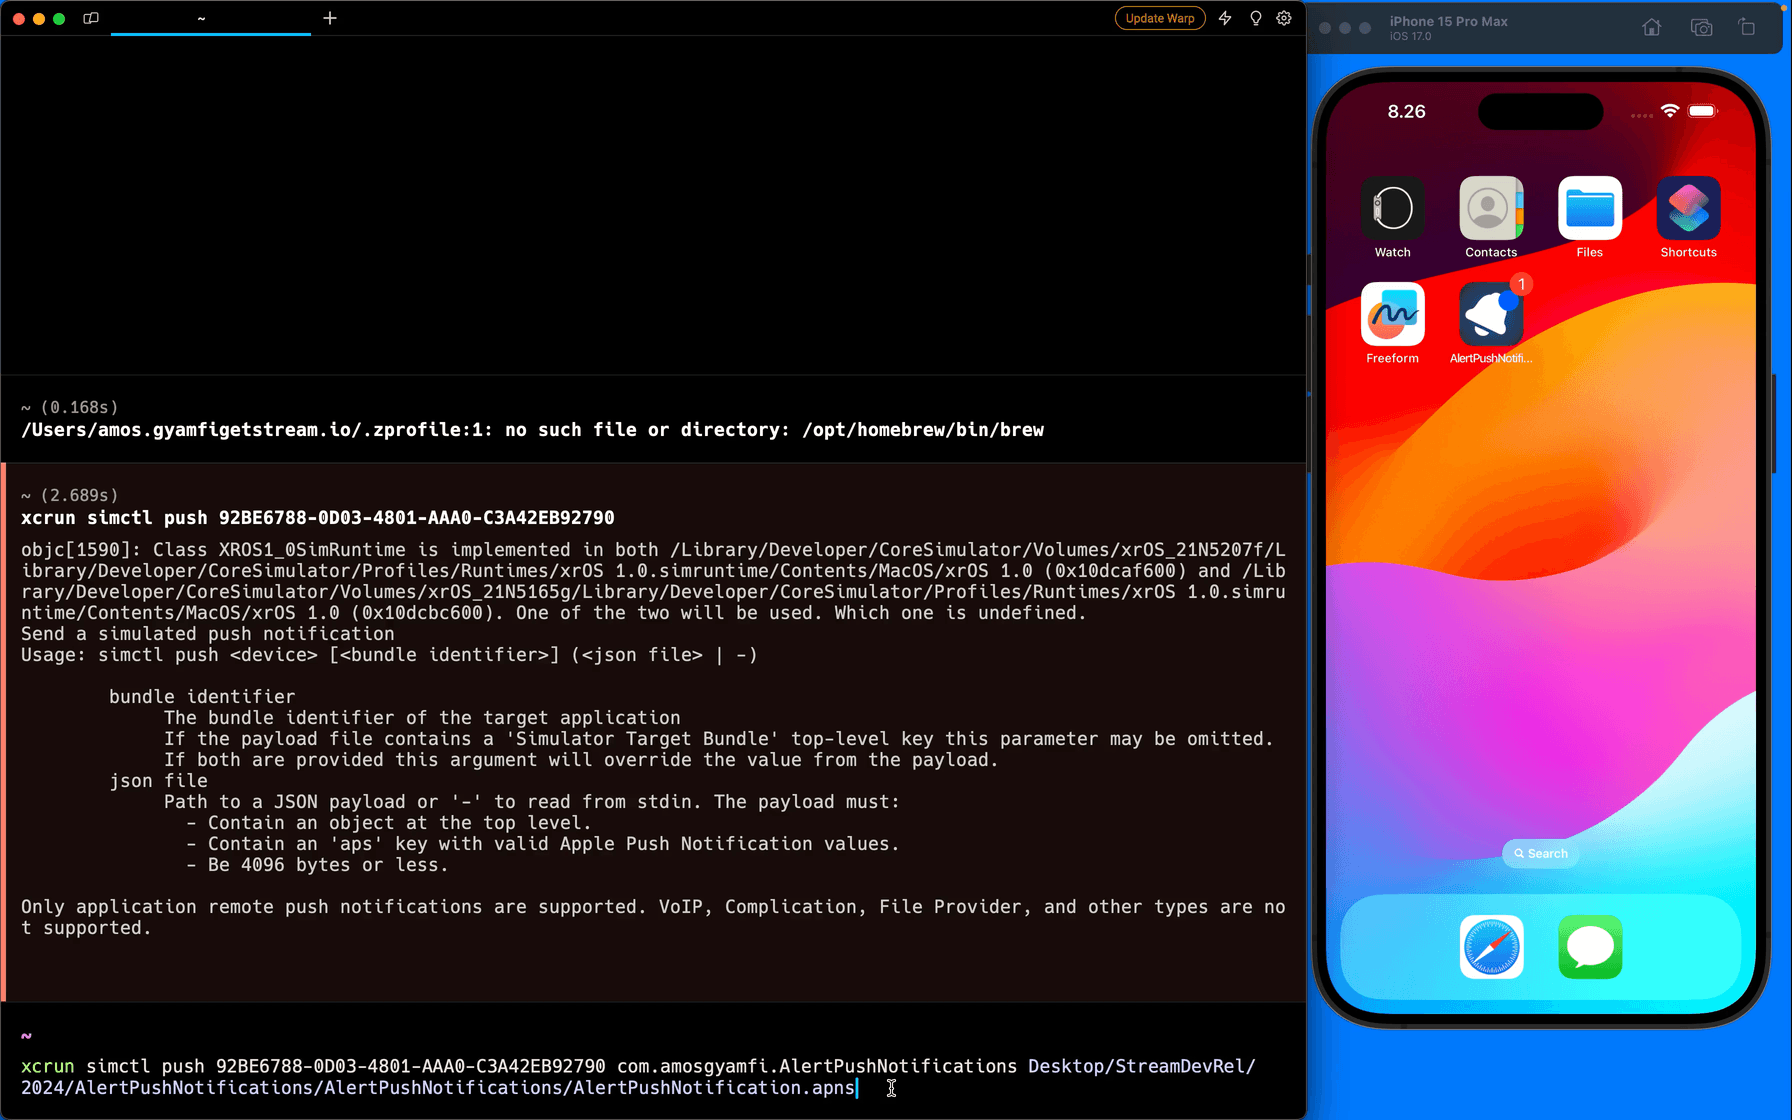This screenshot has width=1792, height=1120.
Task: Click the command input field at bottom
Action: pos(653,1077)
